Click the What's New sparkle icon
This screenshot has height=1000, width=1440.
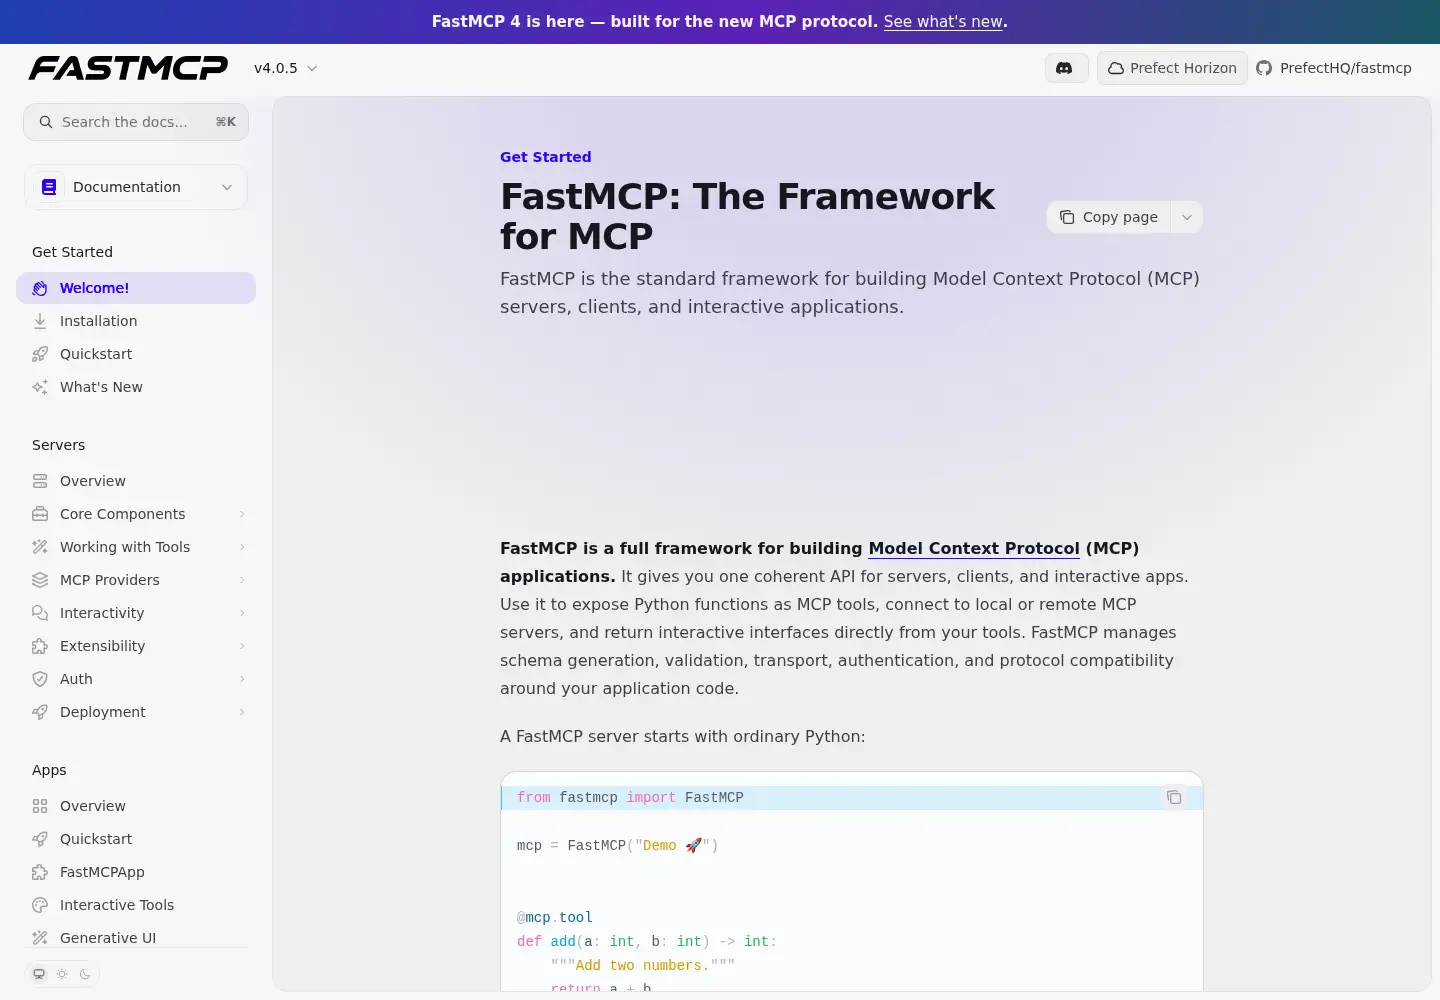click(40, 387)
